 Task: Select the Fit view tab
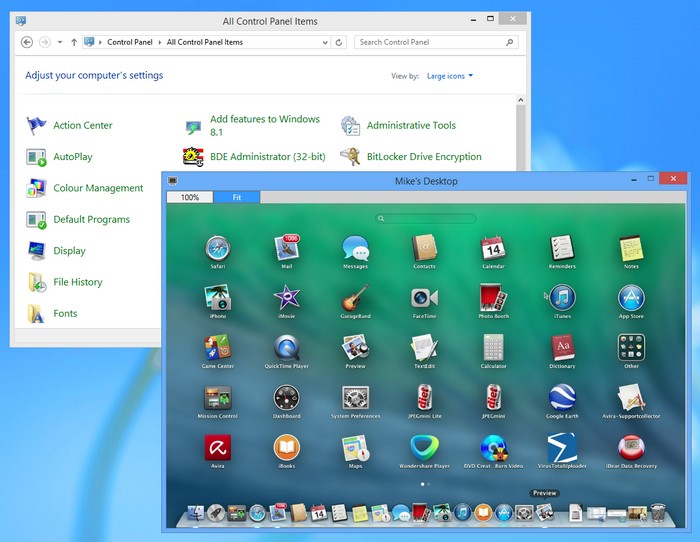coord(237,197)
